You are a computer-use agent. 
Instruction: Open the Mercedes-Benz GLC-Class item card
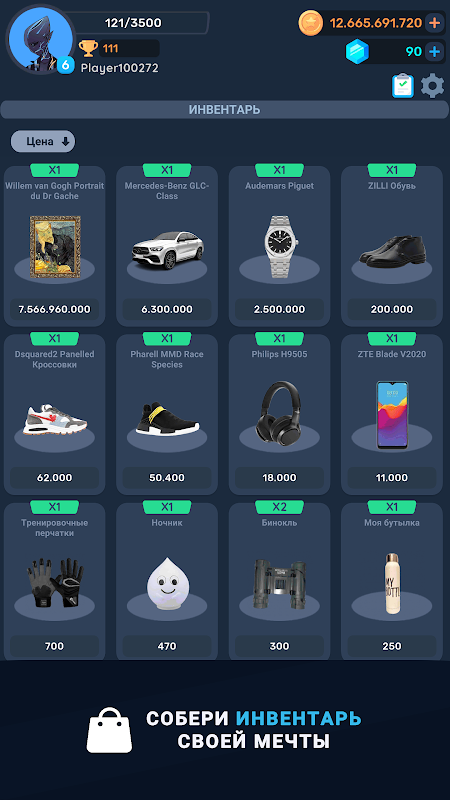[167, 246]
